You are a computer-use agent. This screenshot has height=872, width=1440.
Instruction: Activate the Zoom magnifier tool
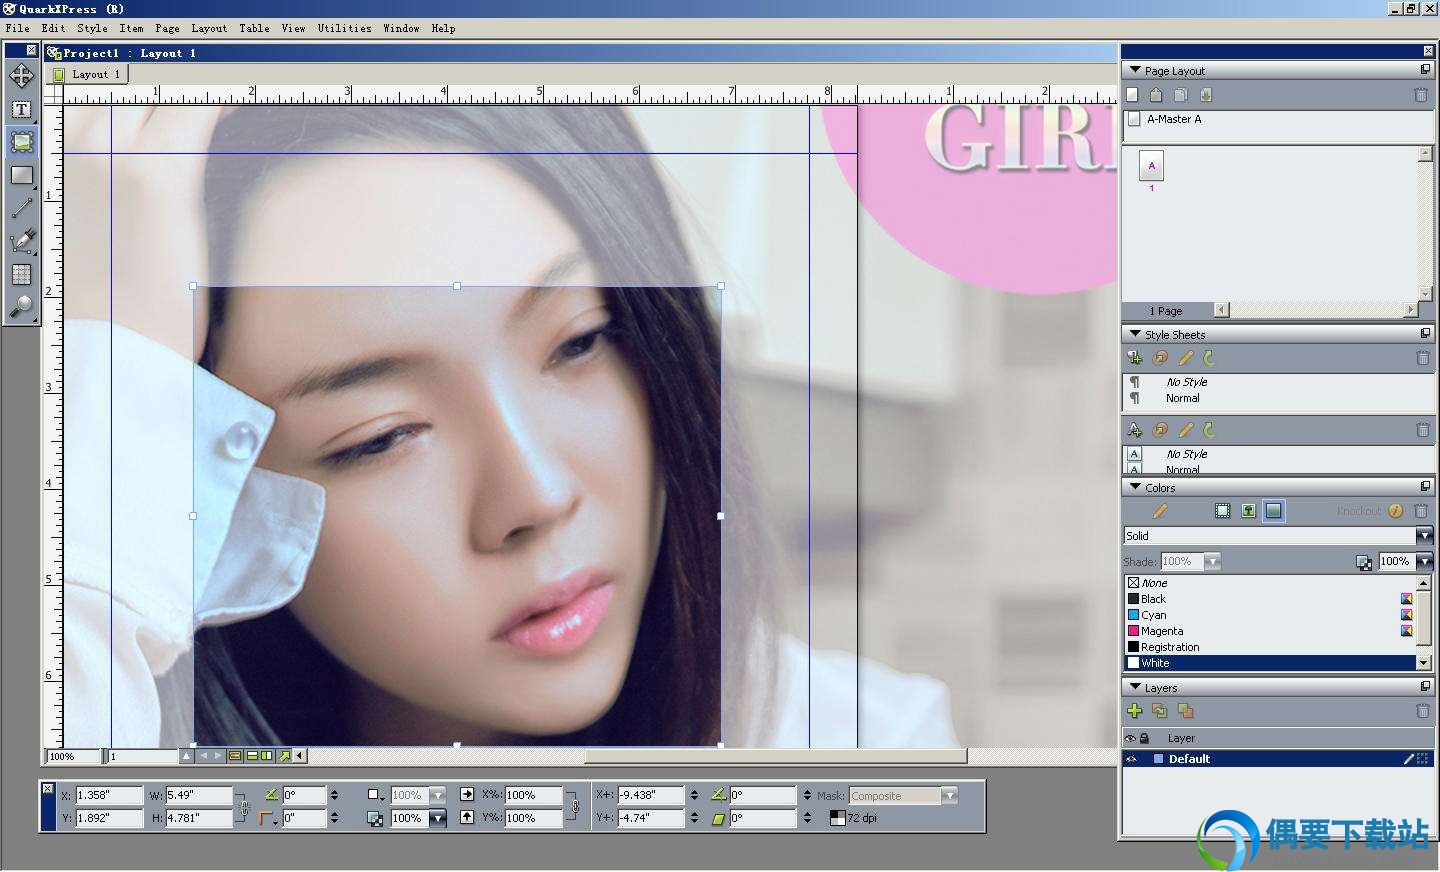(21, 306)
